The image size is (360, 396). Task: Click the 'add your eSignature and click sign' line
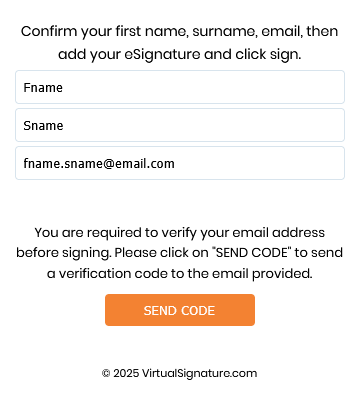point(180,54)
